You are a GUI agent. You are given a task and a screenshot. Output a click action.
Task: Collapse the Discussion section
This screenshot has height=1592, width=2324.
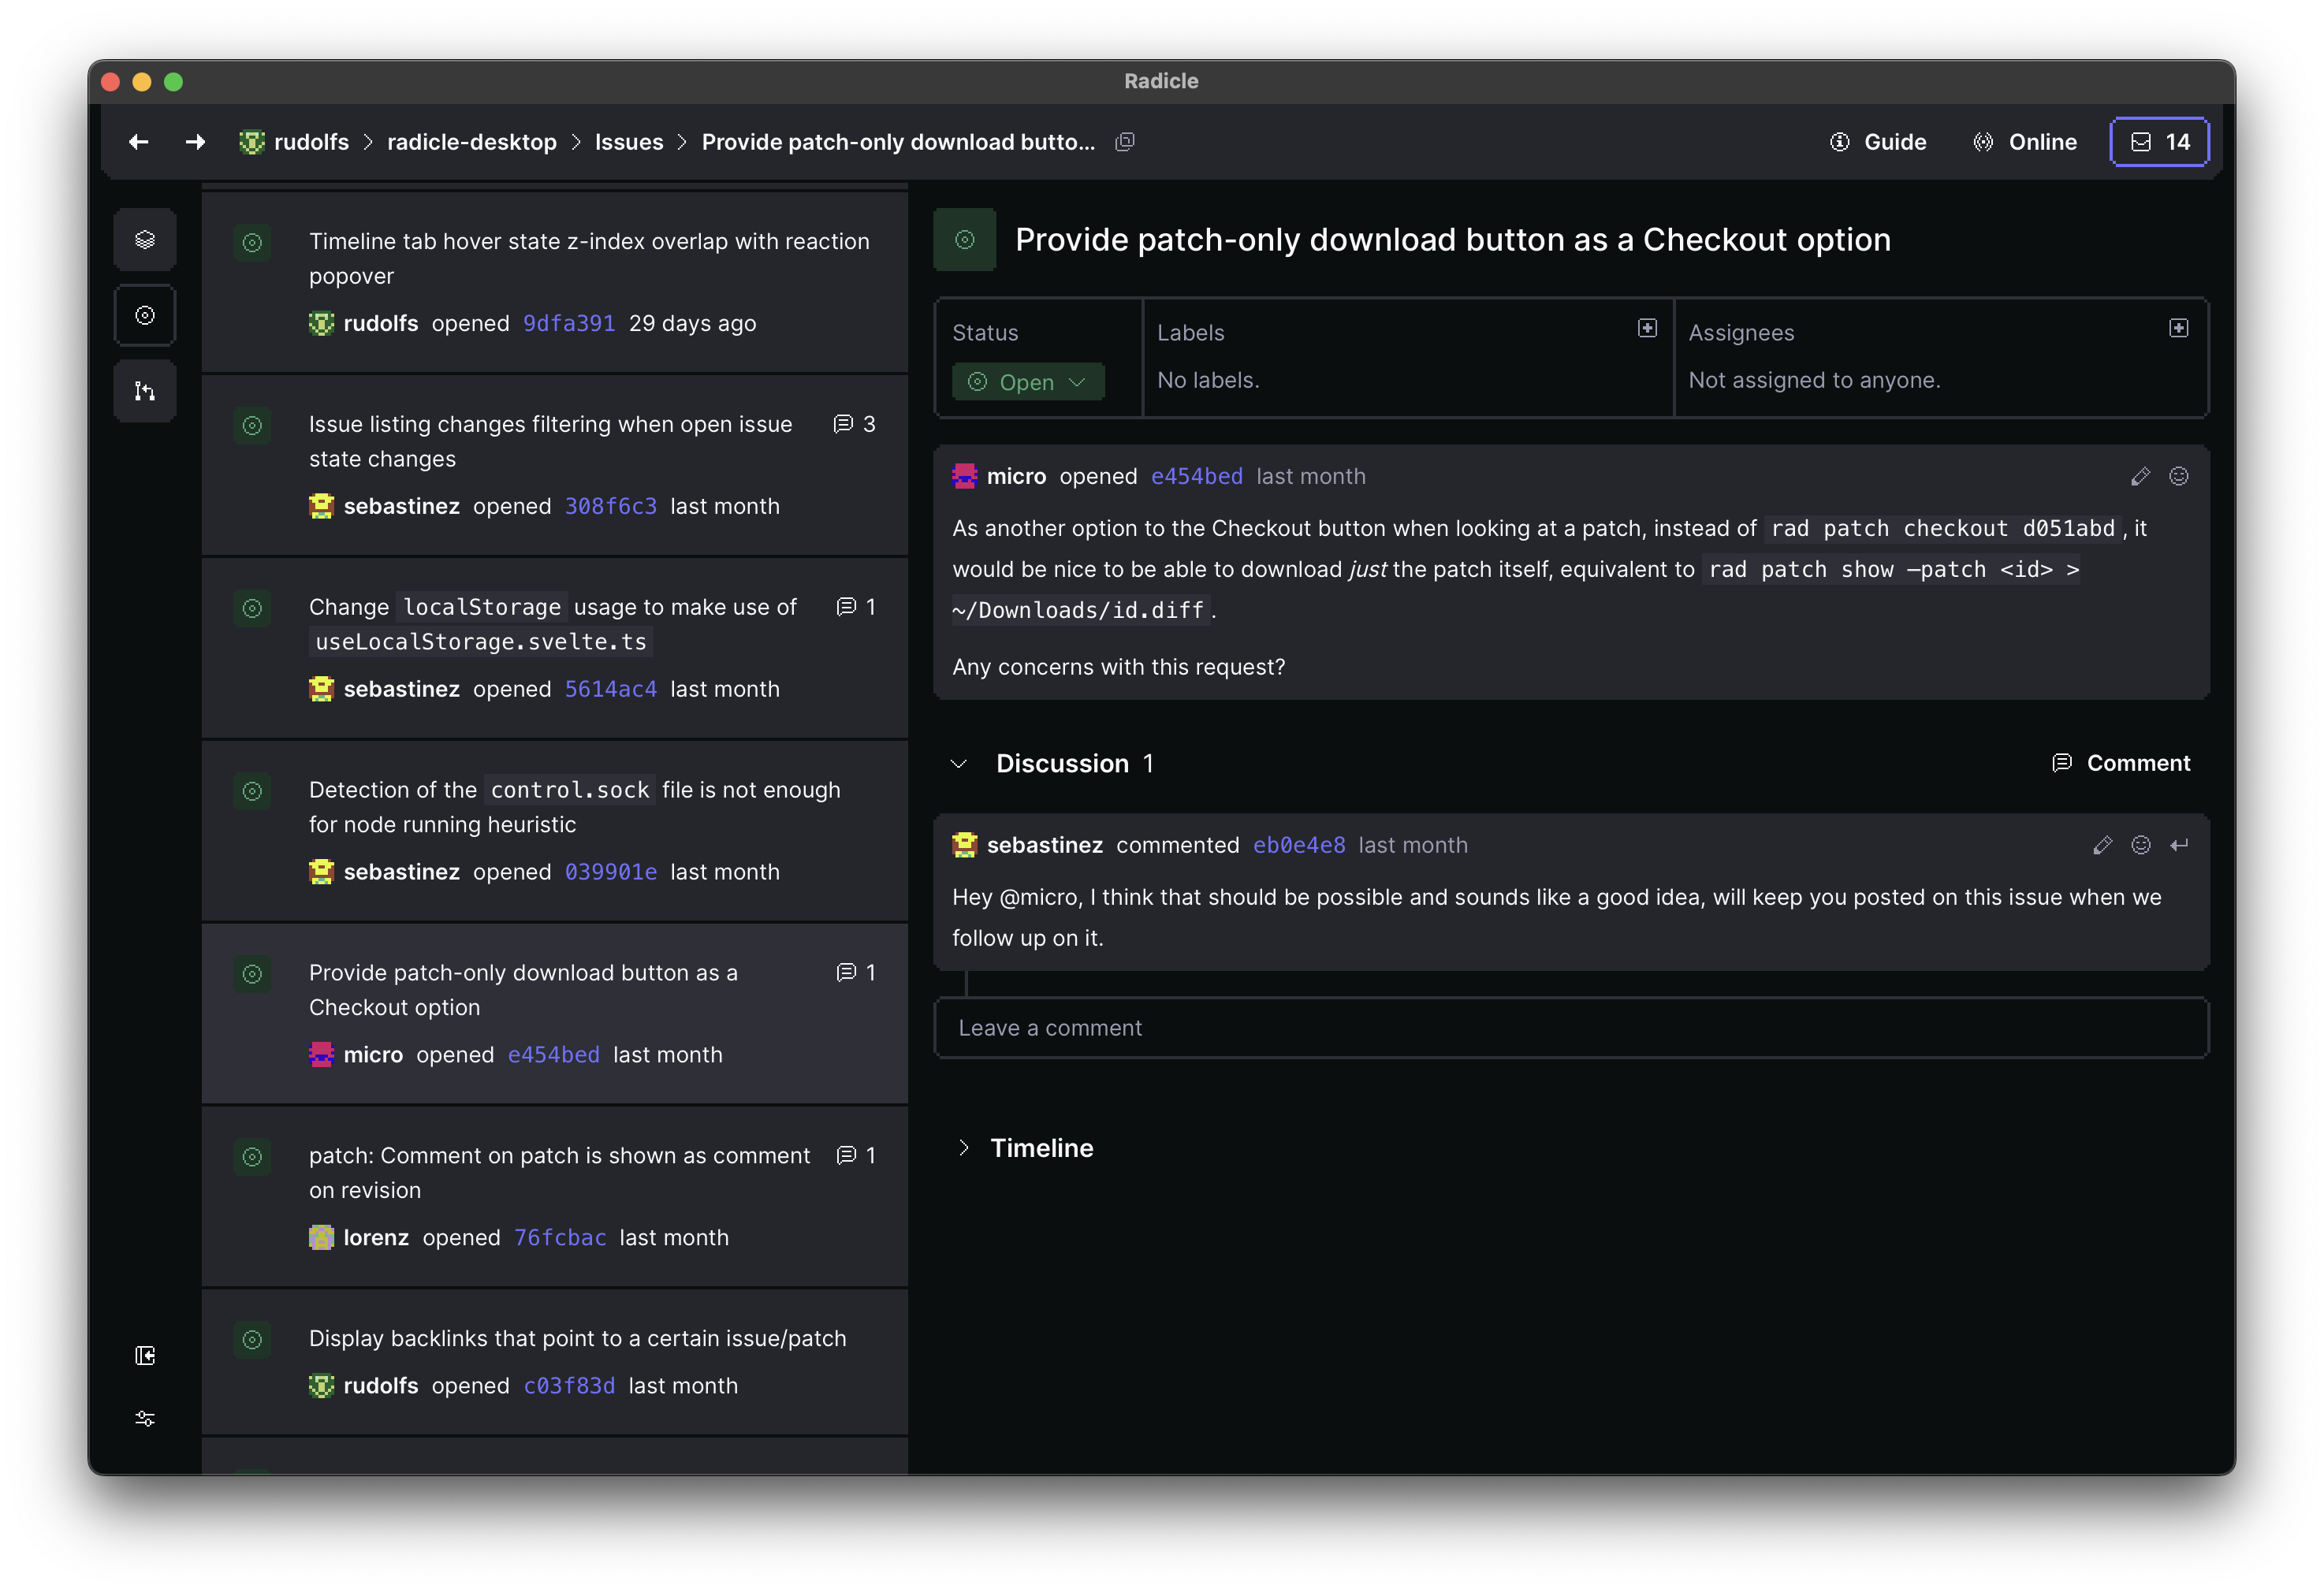[x=959, y=764]
